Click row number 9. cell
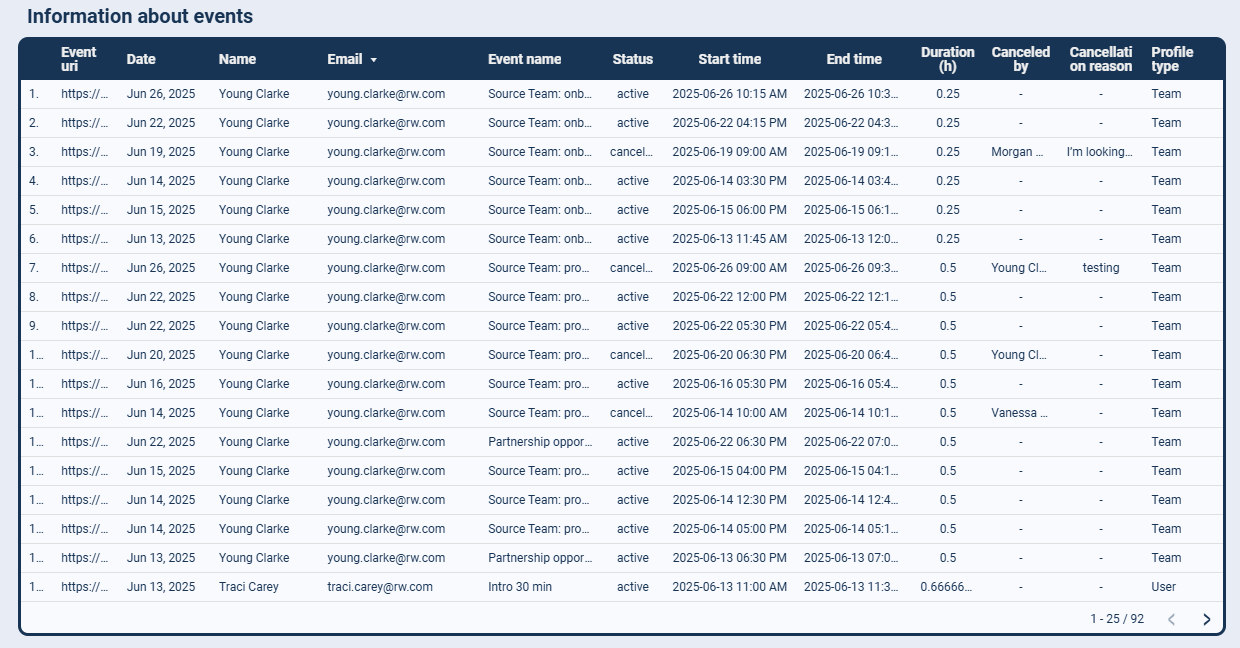The height and width of the screenshot is (648, 1240). click(34, 326)
